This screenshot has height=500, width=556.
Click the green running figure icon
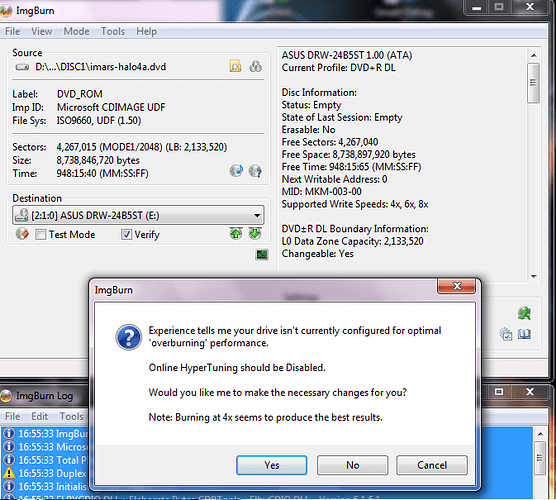coord(524,313)
